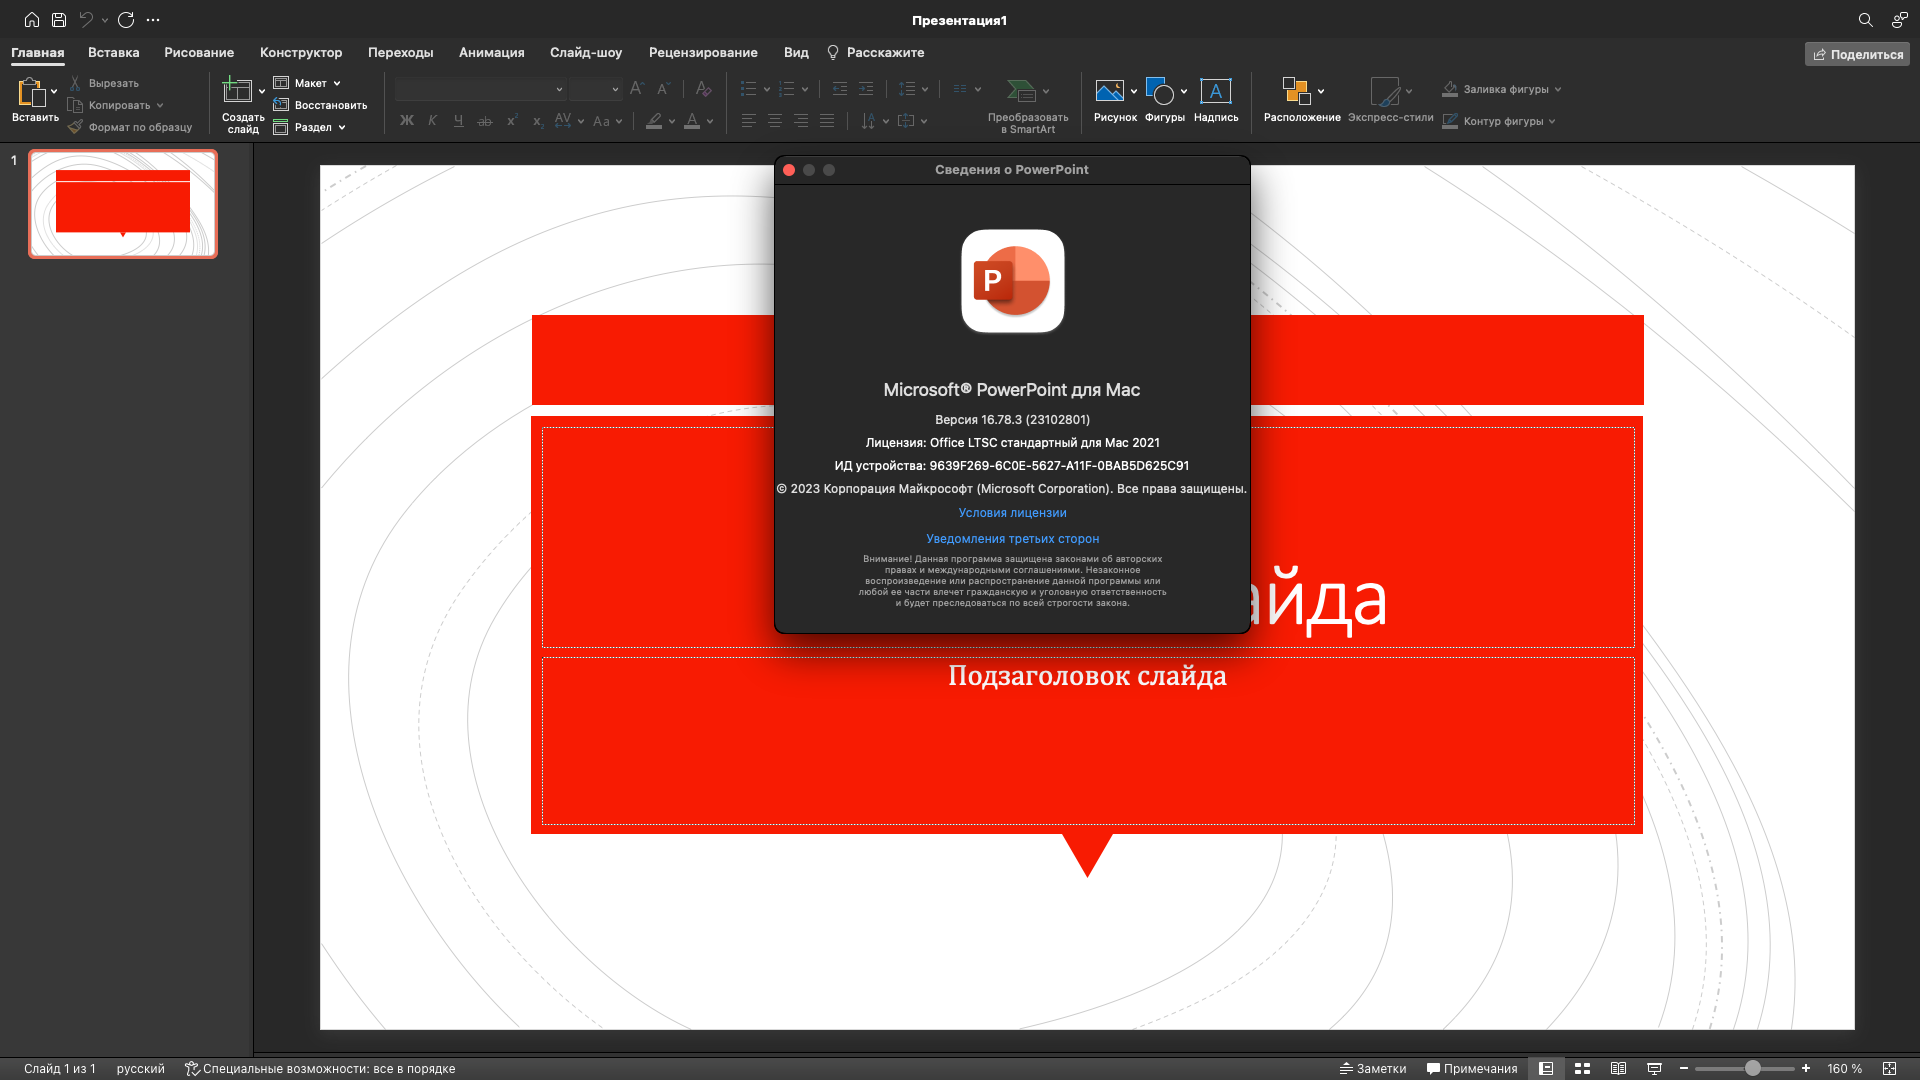
Task: Click the Расположение arrange icon
Action: 1296,91
